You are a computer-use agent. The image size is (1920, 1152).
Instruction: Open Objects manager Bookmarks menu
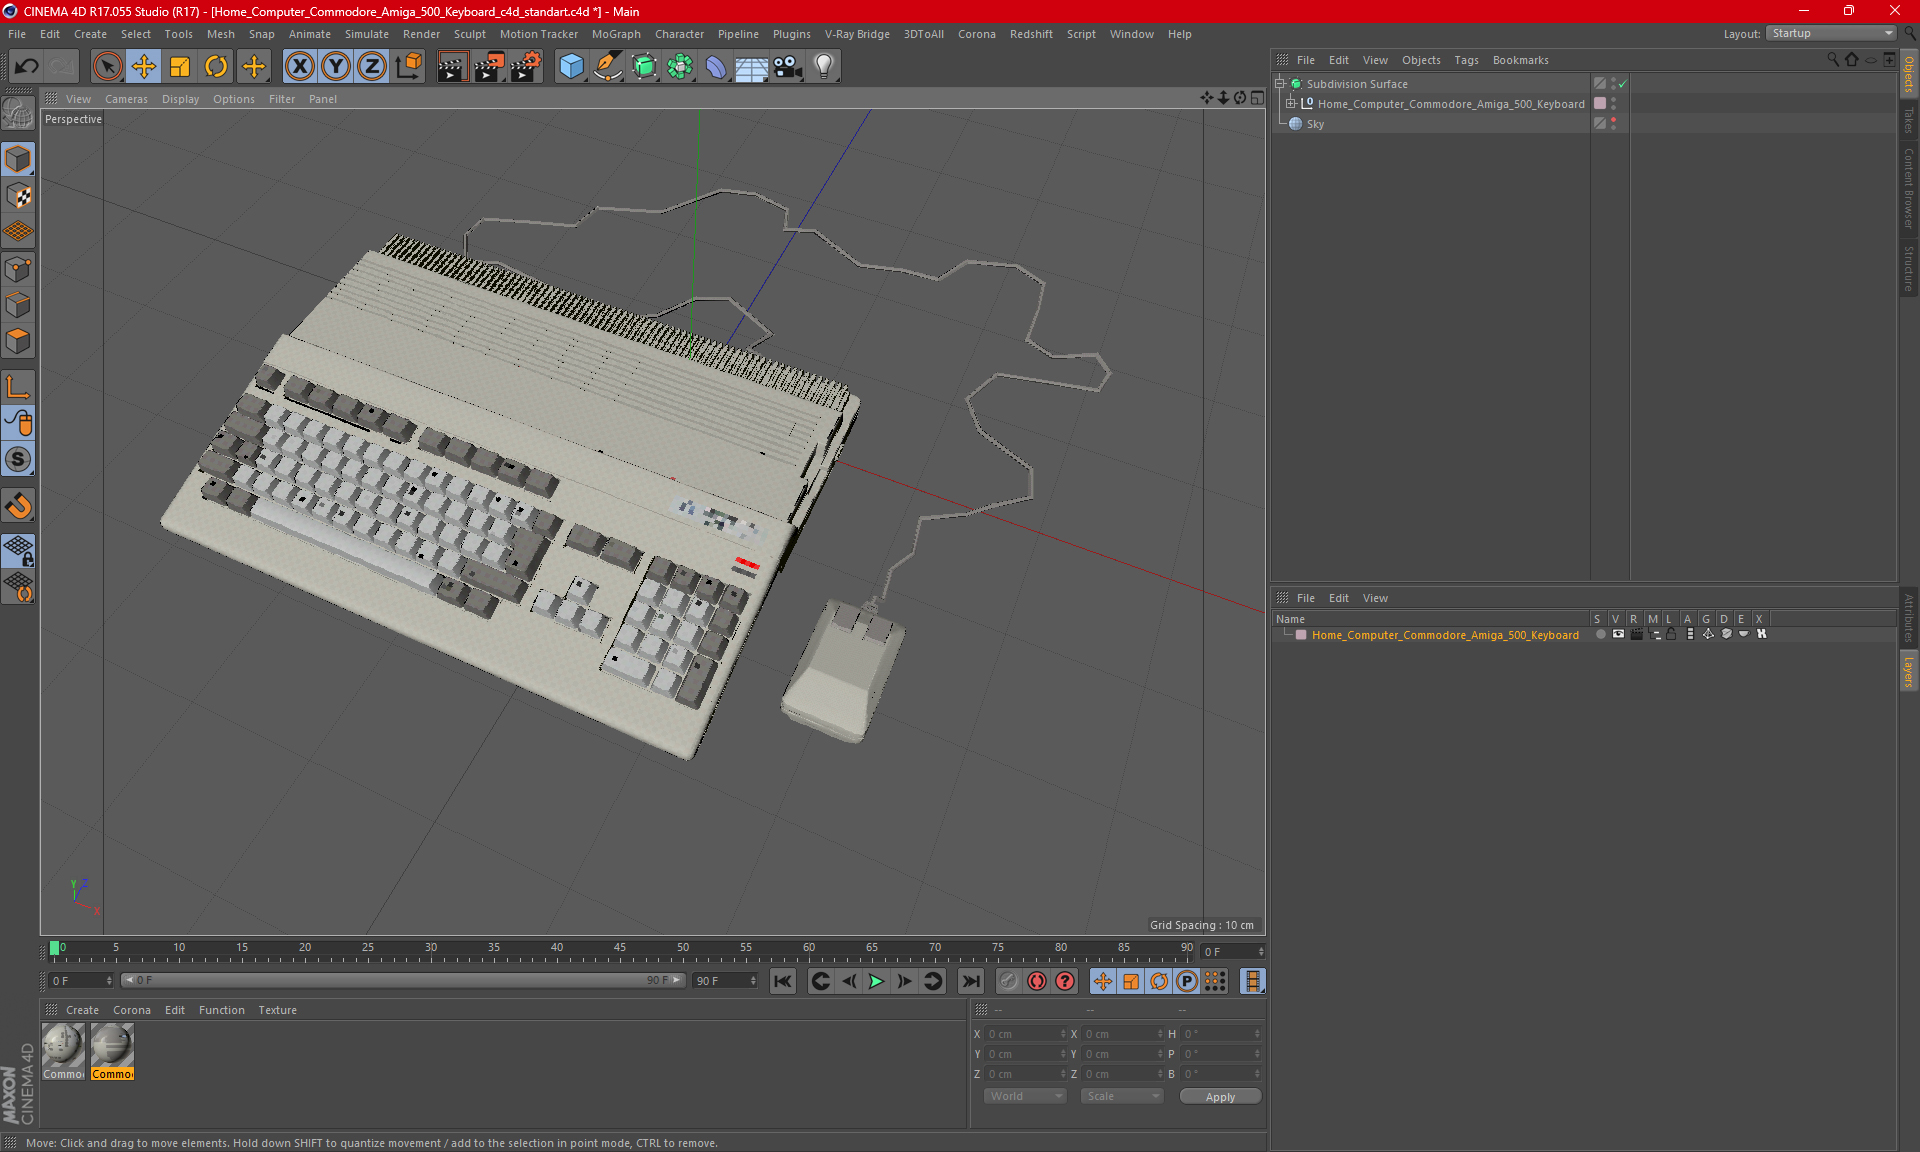tap(1520, 60)
